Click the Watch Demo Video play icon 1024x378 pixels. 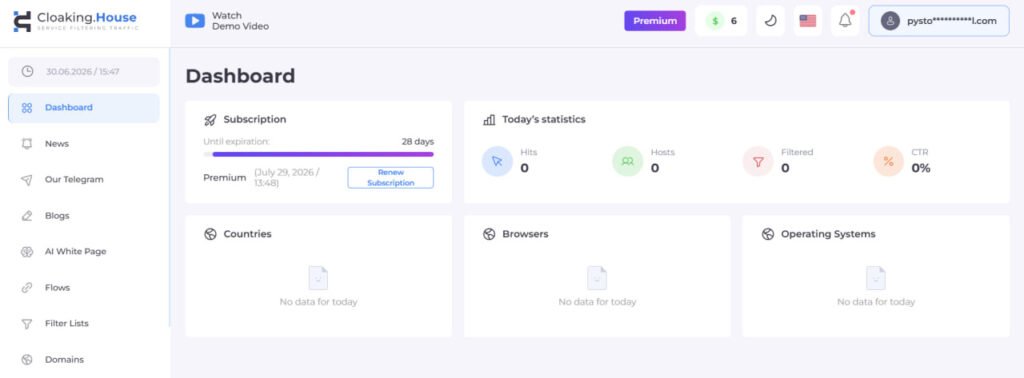(x=195, y=21)
